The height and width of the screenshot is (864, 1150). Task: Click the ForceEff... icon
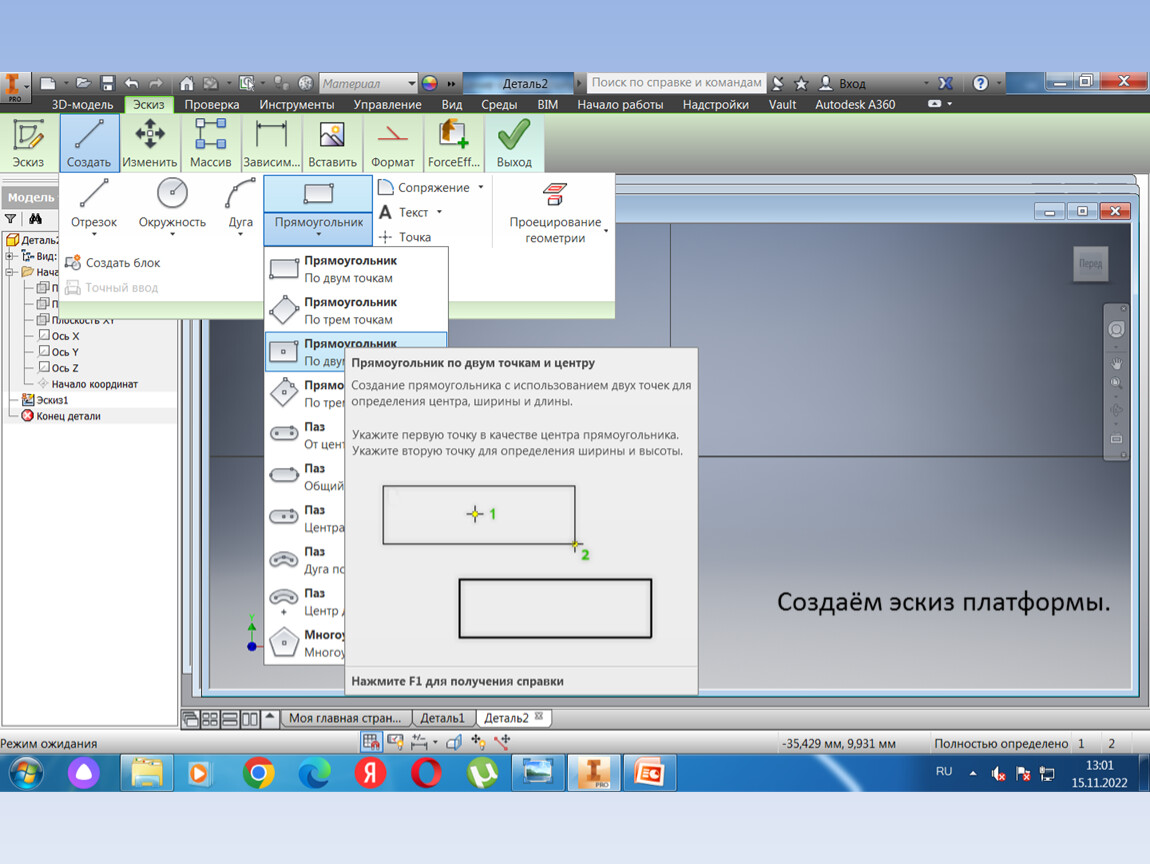pyautogui.click(x=453, y=144)
